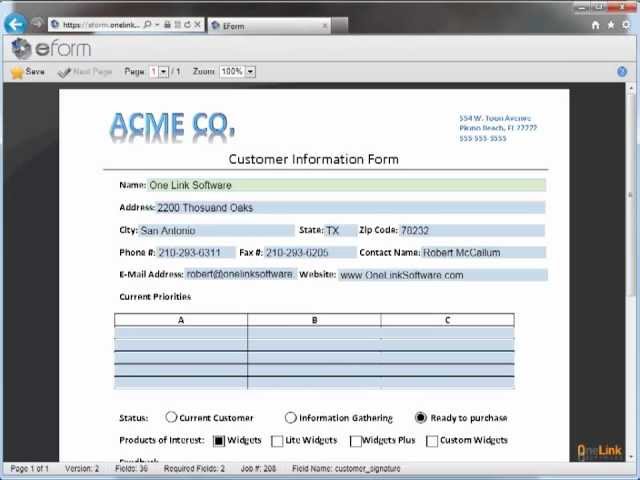Screen dimensions: 640x480
Task: Check the Lite Widgets checkbox
Action: [277, 441]
